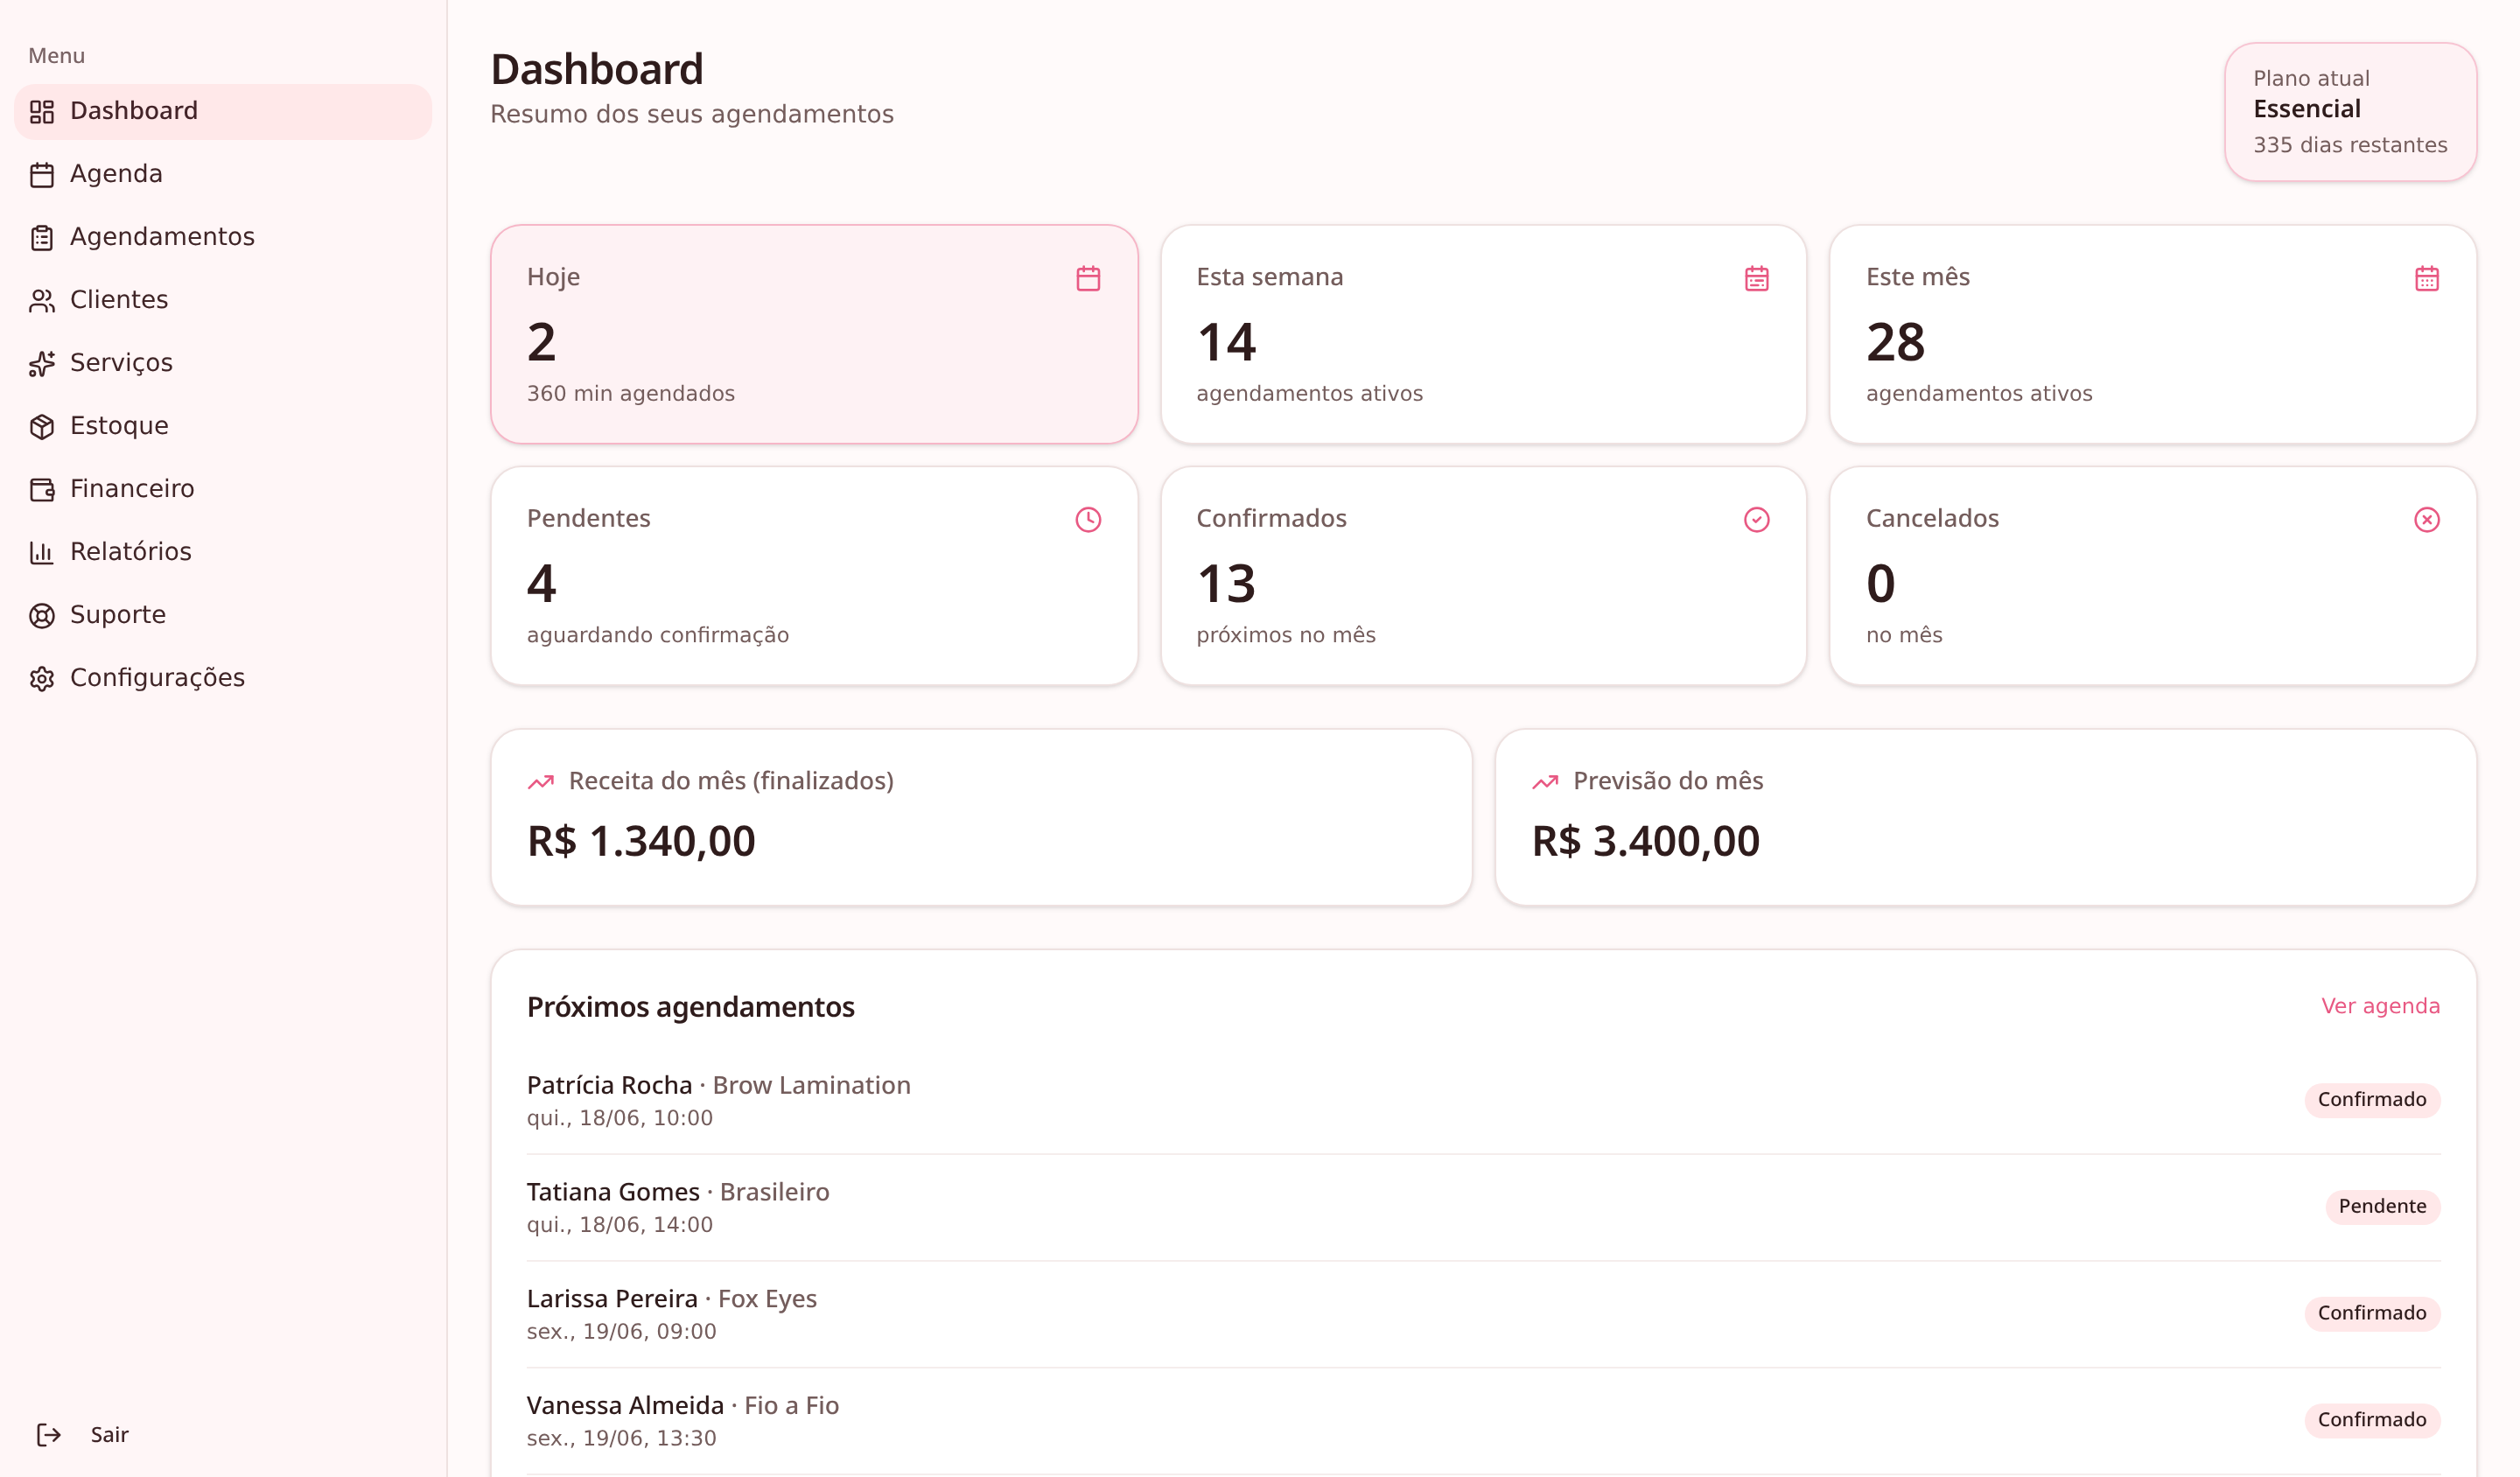Follow the Ver agenda link
This screenshot has height=1477, width=2520.
click(2380, 1006)
